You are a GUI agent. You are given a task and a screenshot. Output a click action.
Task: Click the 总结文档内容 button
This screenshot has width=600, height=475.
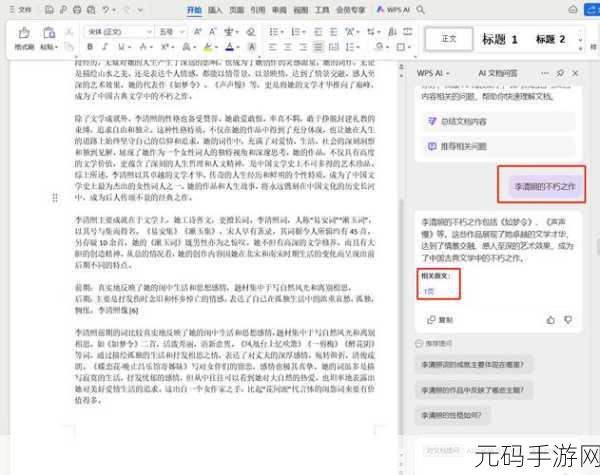coord(498,122)
